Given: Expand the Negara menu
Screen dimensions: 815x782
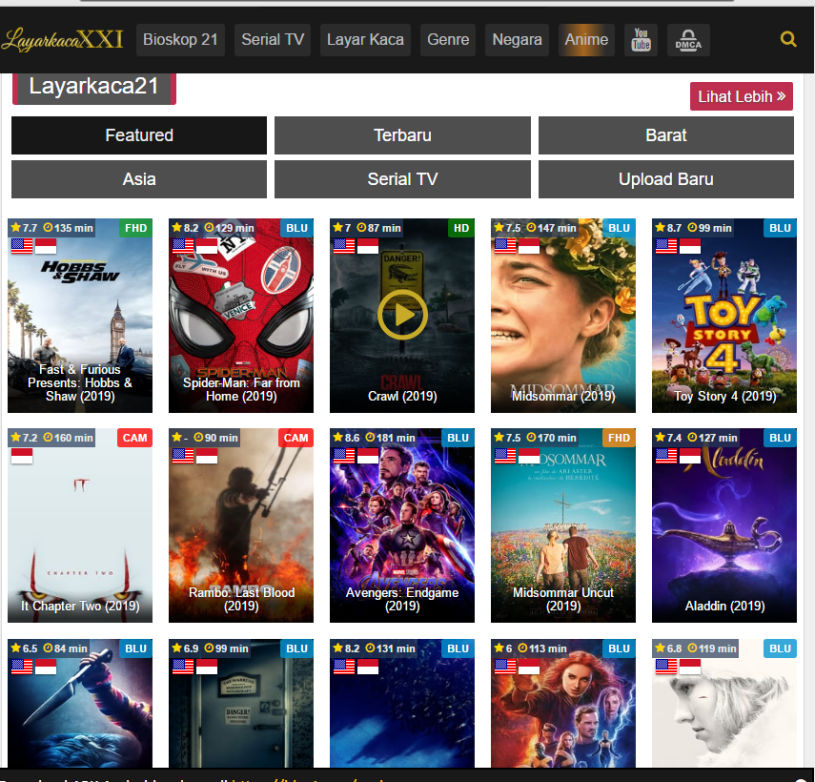Looking at the screenshot, I should pos(517,40).
